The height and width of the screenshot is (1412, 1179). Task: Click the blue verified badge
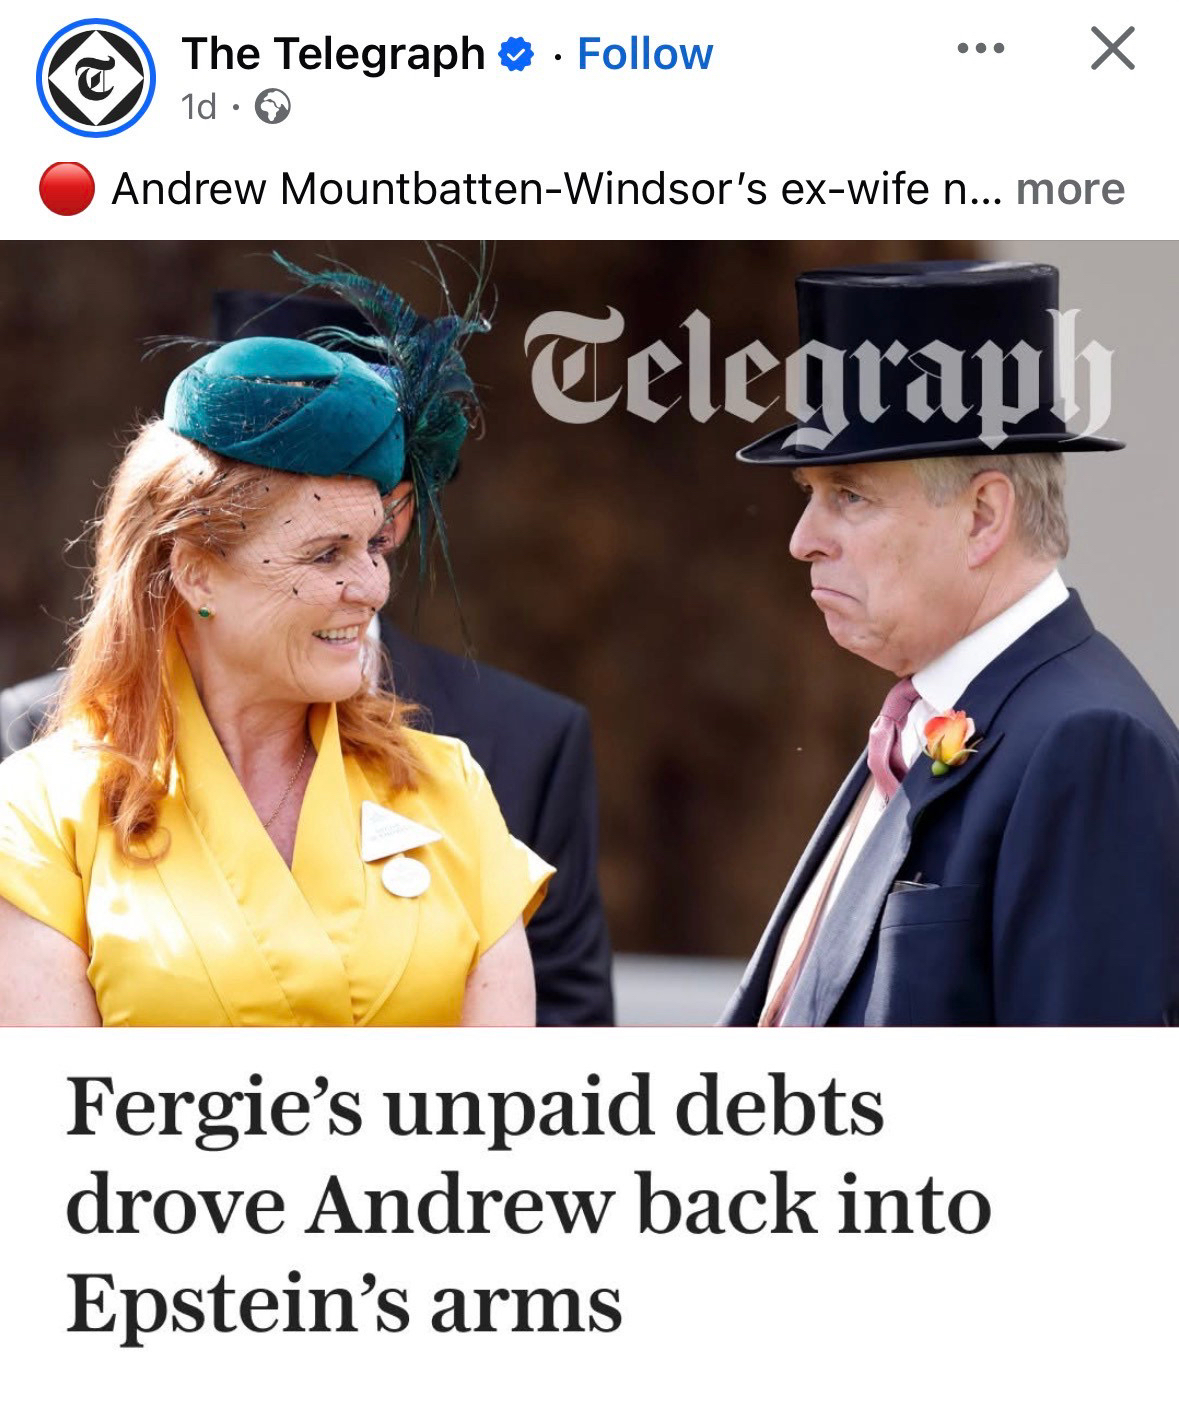(x=516, y=55)
